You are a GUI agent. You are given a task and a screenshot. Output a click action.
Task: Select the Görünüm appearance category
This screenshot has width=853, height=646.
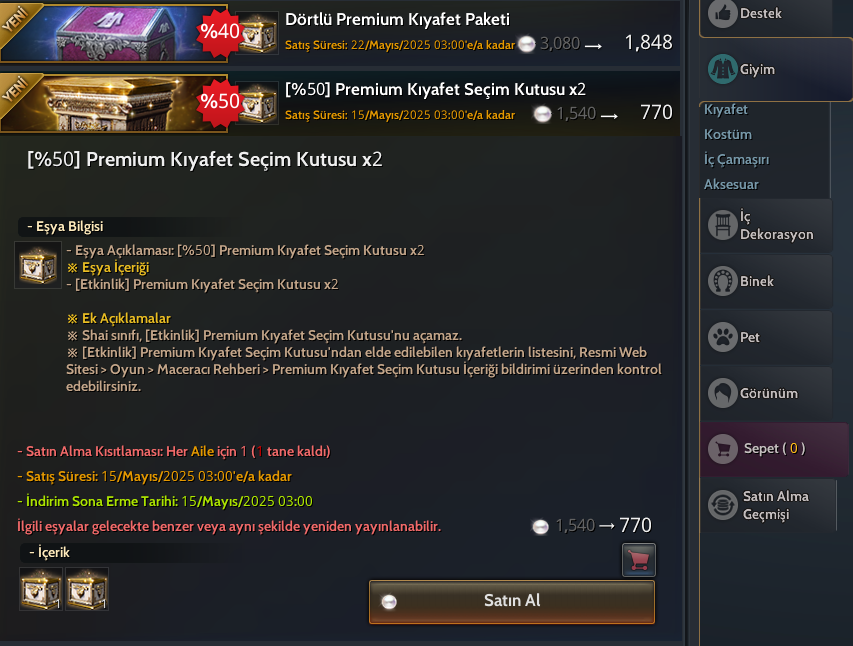point(766,393)
